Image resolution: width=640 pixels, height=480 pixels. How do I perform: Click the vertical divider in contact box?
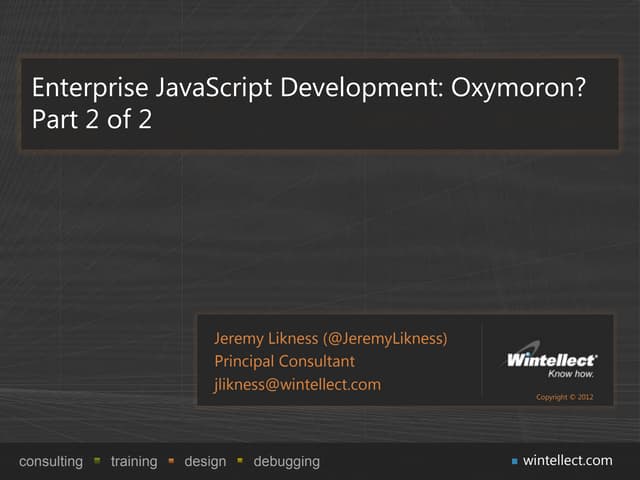click(482, 360)
